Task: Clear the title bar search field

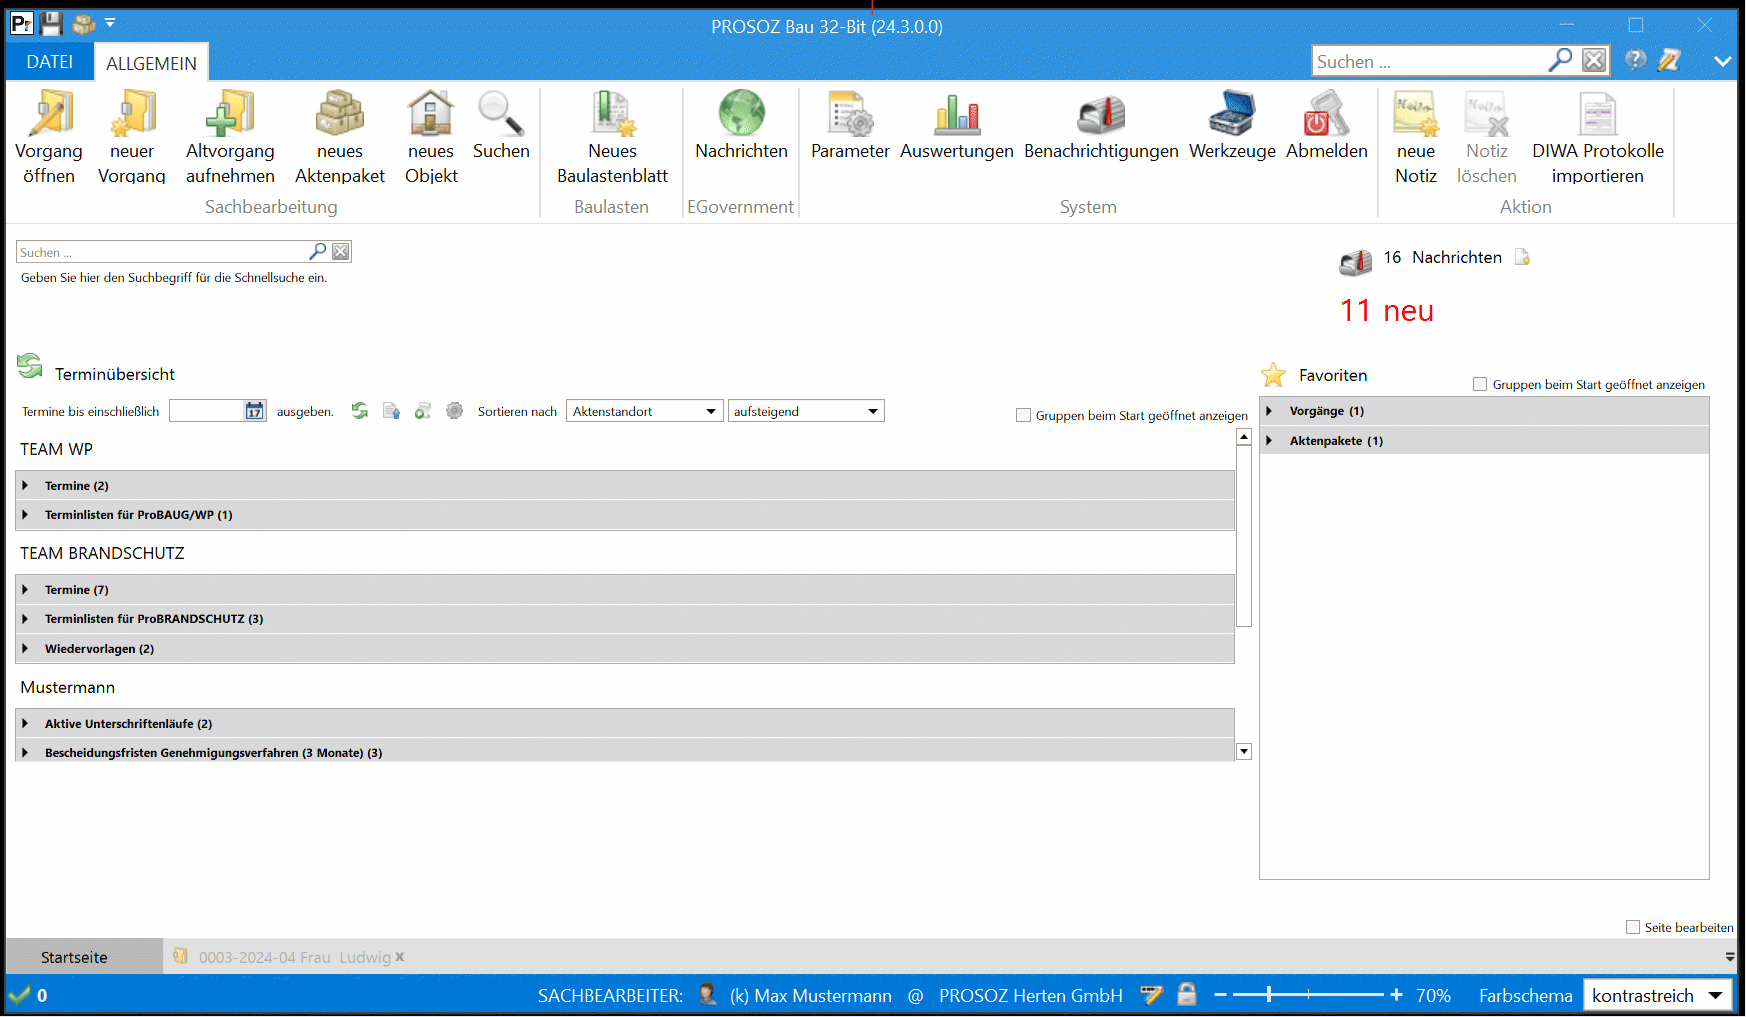Action: pyautogui.click(x=1594, y=60)
